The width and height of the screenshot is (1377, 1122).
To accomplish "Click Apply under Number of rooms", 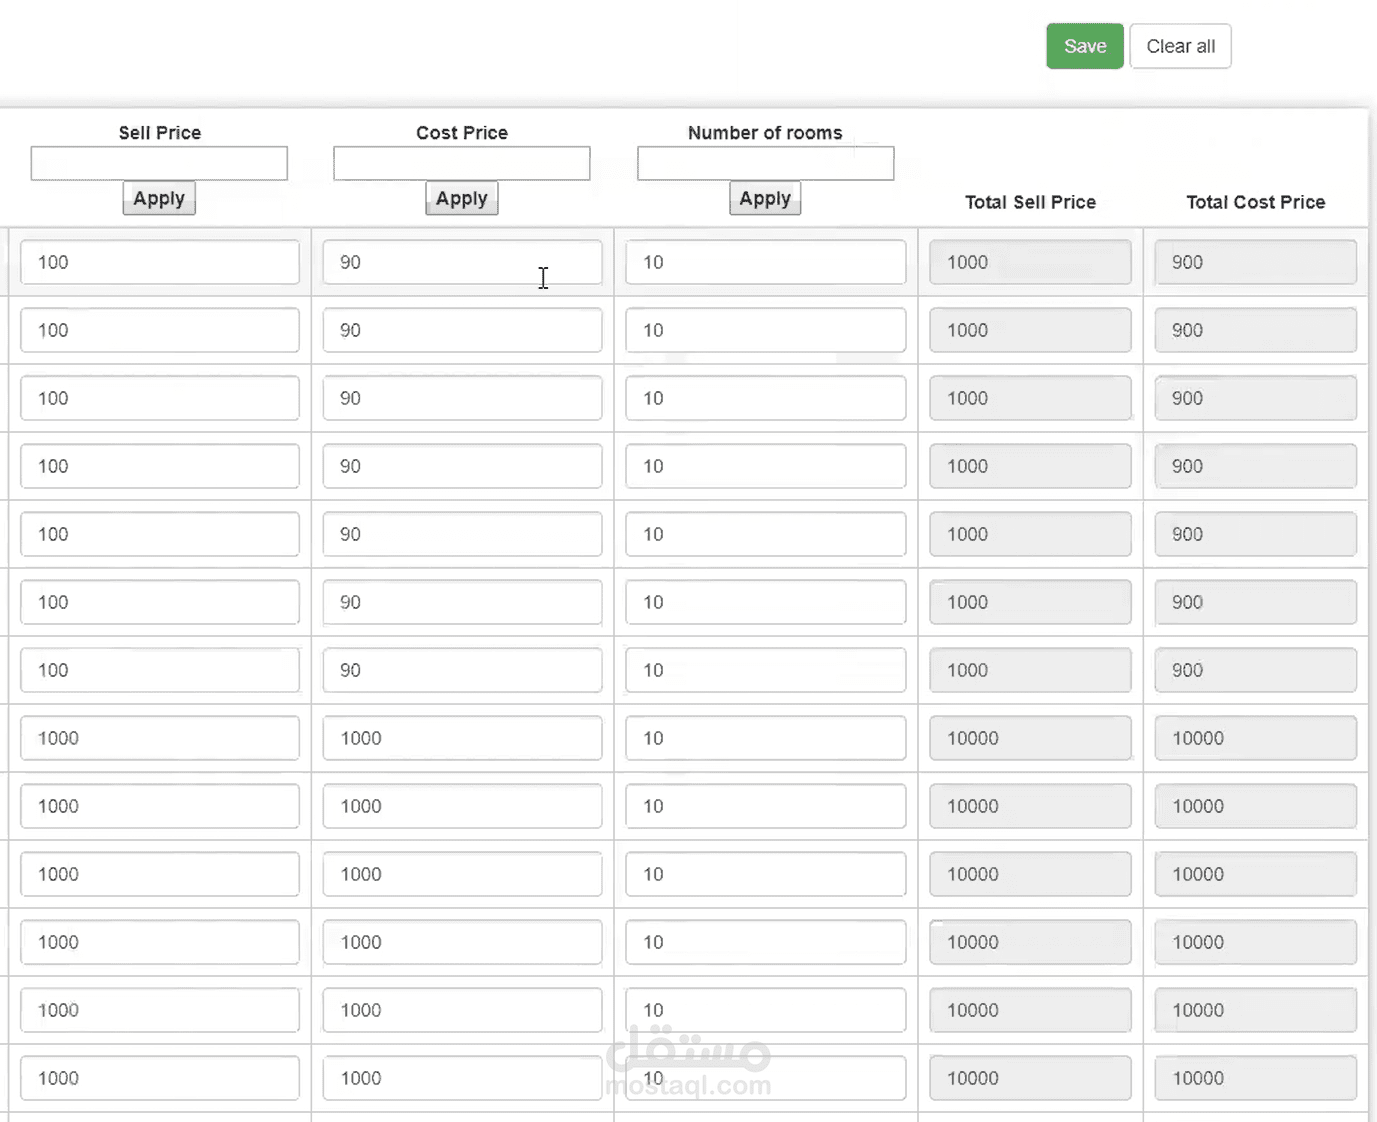I will click(x=764, y=198).
